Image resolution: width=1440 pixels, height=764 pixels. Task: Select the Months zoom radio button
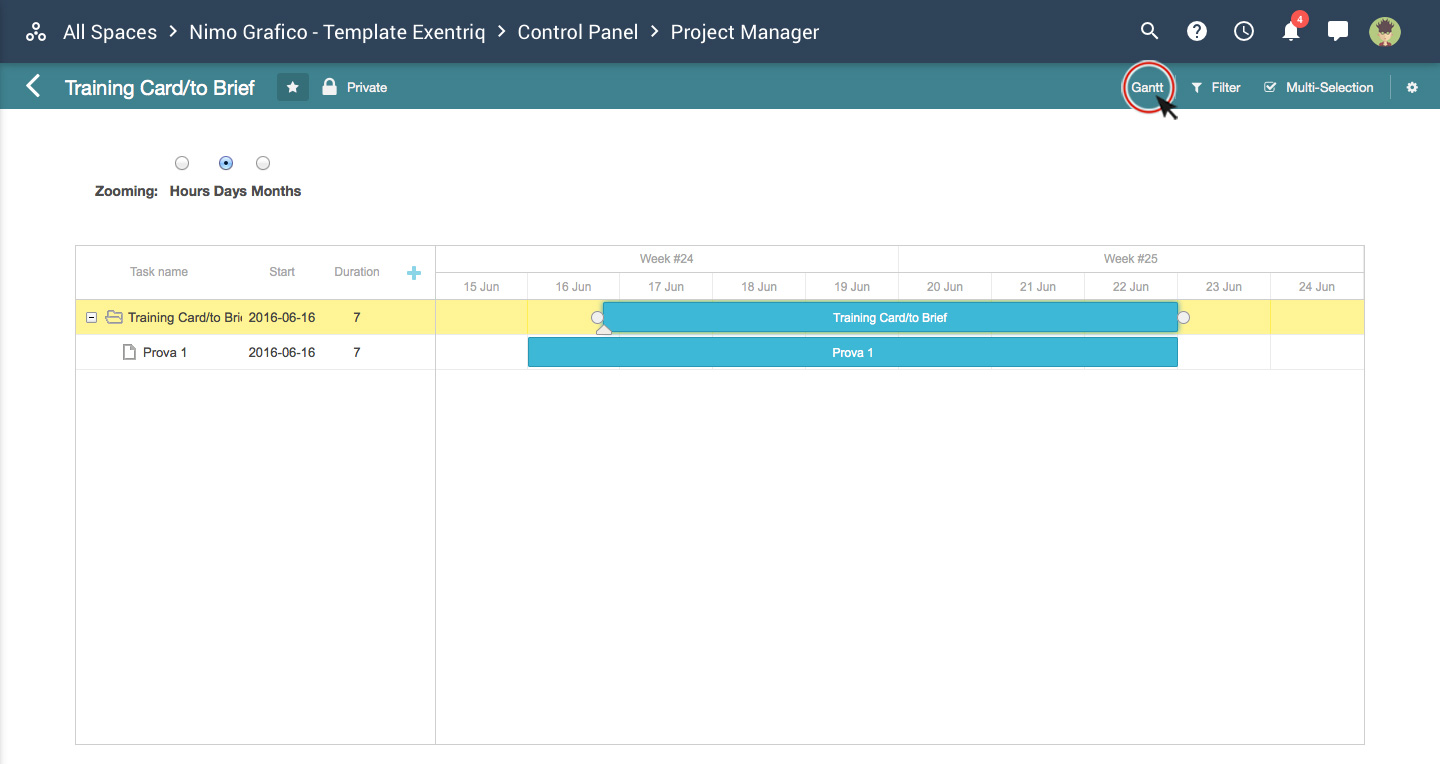pyautogui.click(x=263, y=163)
